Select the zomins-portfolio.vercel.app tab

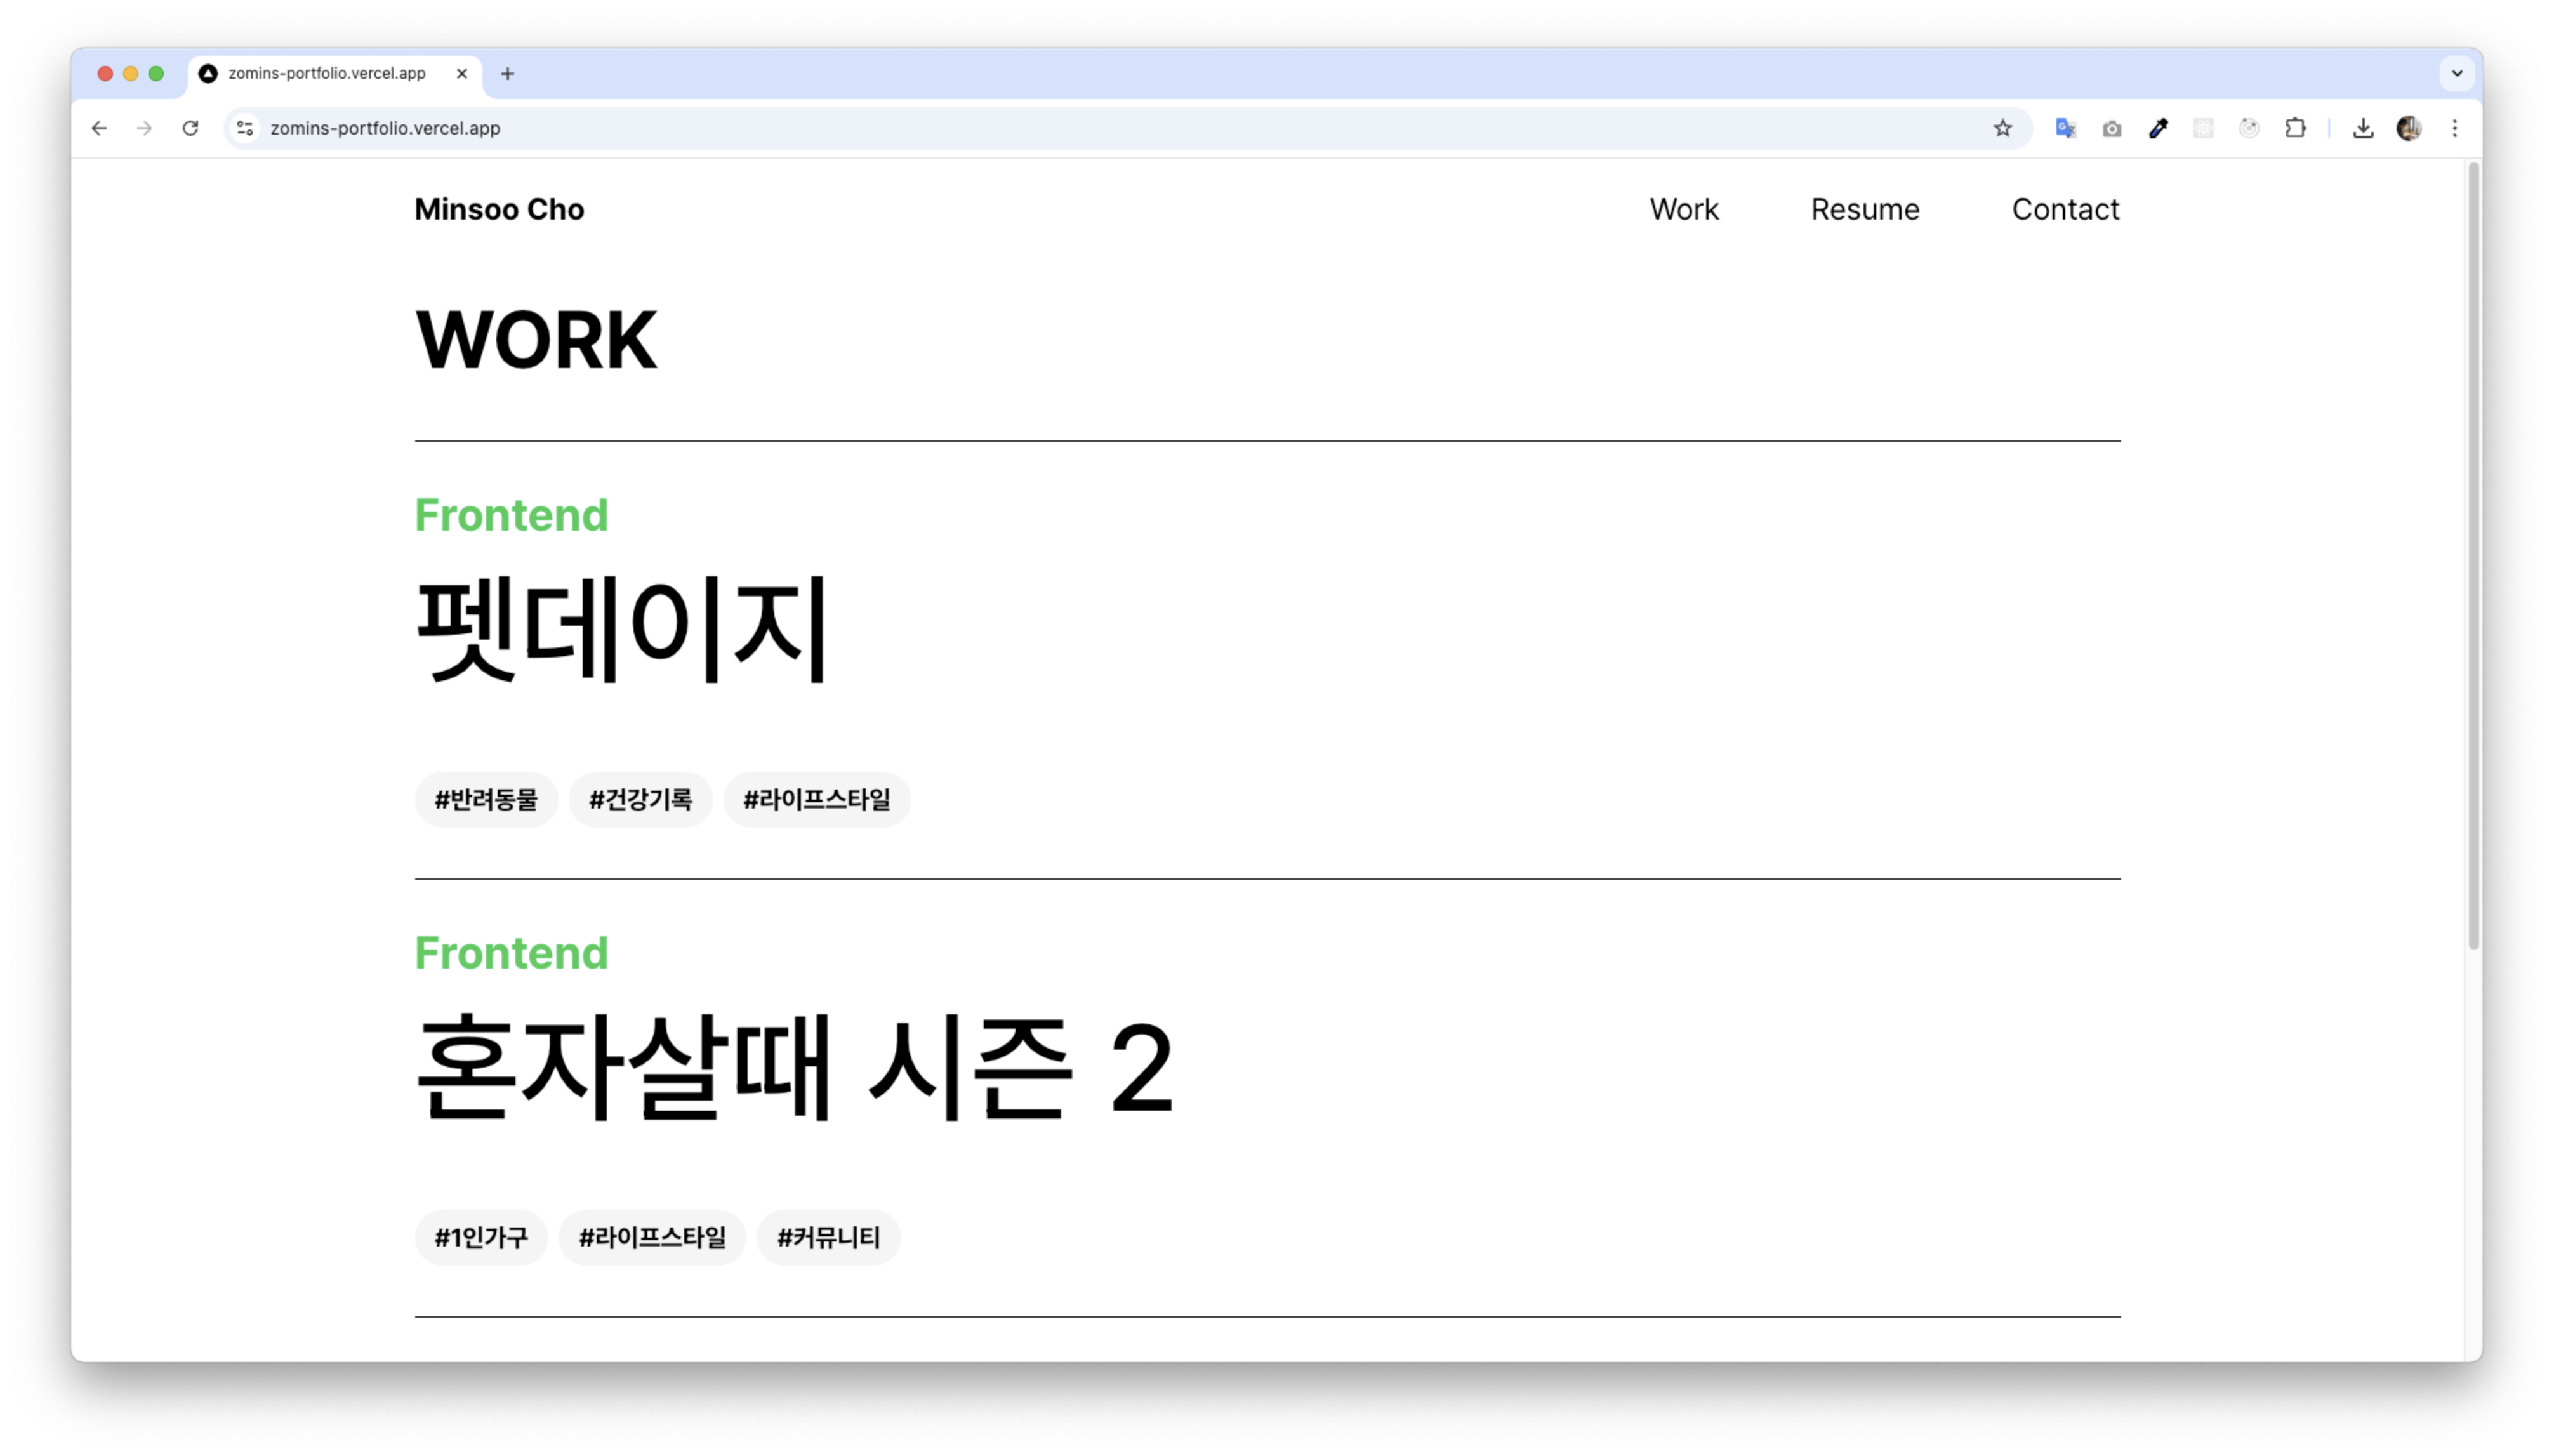coord(334,73)
